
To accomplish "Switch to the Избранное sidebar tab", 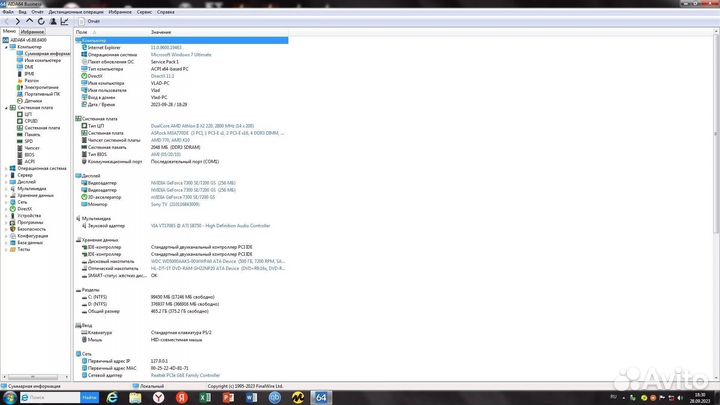I will tap(33, 31).
